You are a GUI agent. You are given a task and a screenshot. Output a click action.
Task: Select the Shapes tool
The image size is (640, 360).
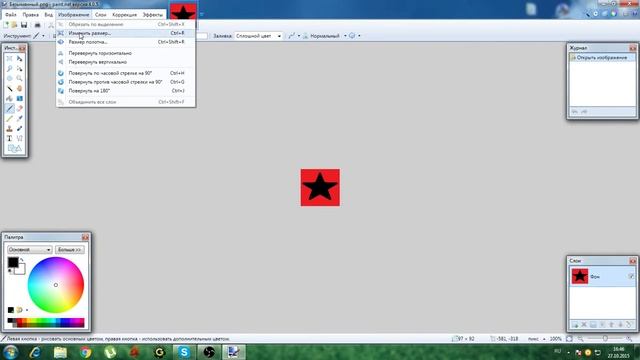pyautogui.click(x=14, y=149)
